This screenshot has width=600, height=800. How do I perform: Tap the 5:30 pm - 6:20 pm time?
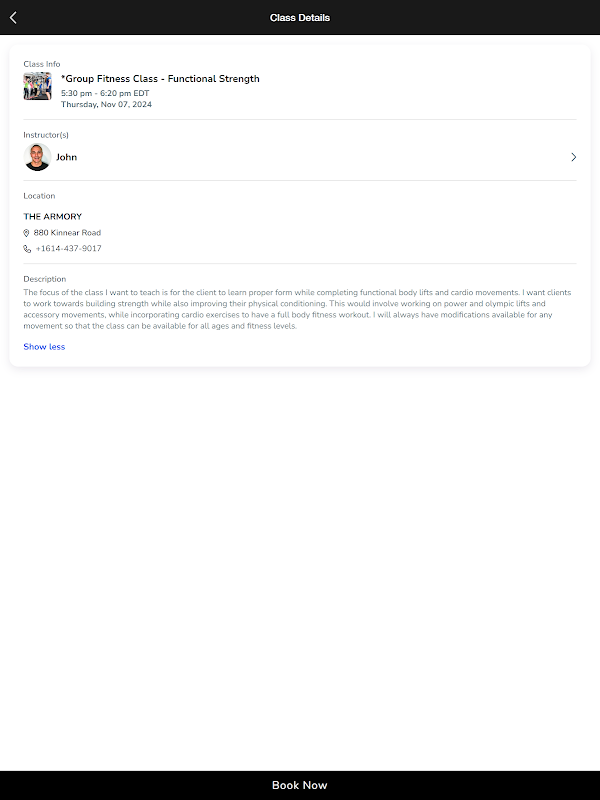(x=105, y=93)
